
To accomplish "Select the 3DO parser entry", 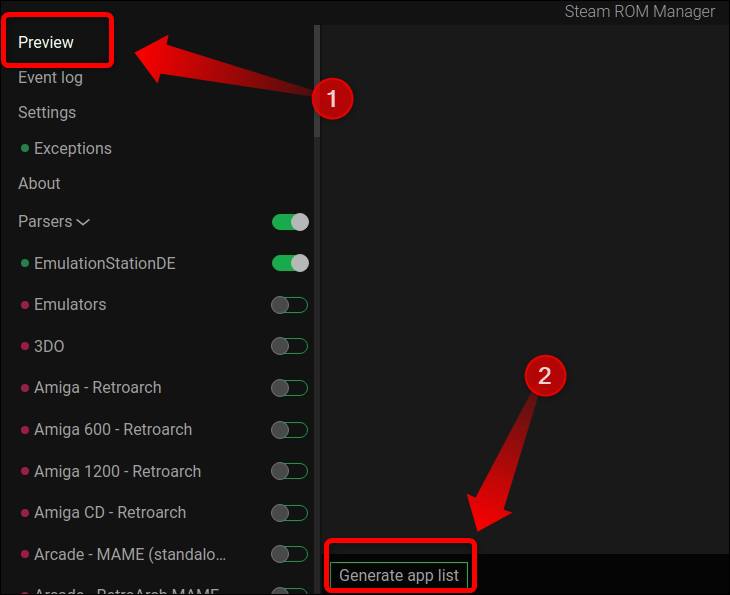I will click(49, 346).
